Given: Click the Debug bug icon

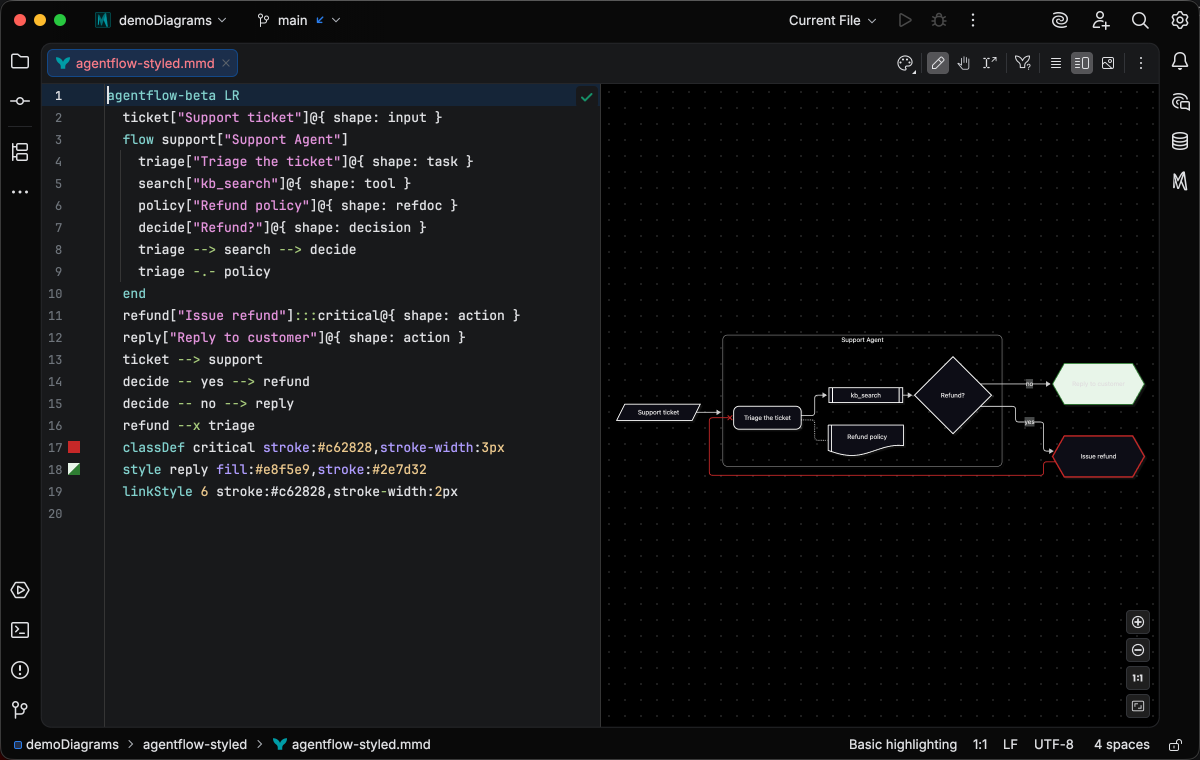Looking at the screenshot, I should (x=938, y=20).
